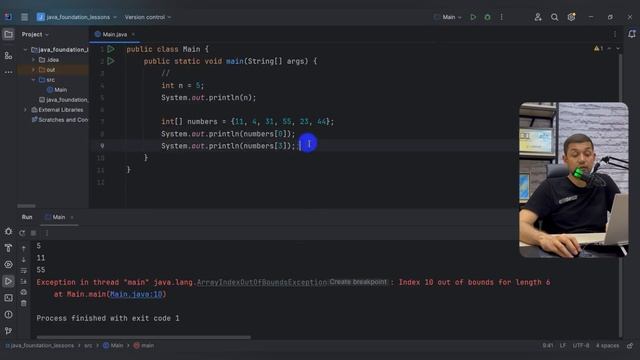
Task: Select Main class in project tree
Action: click(x=57, y=90)
